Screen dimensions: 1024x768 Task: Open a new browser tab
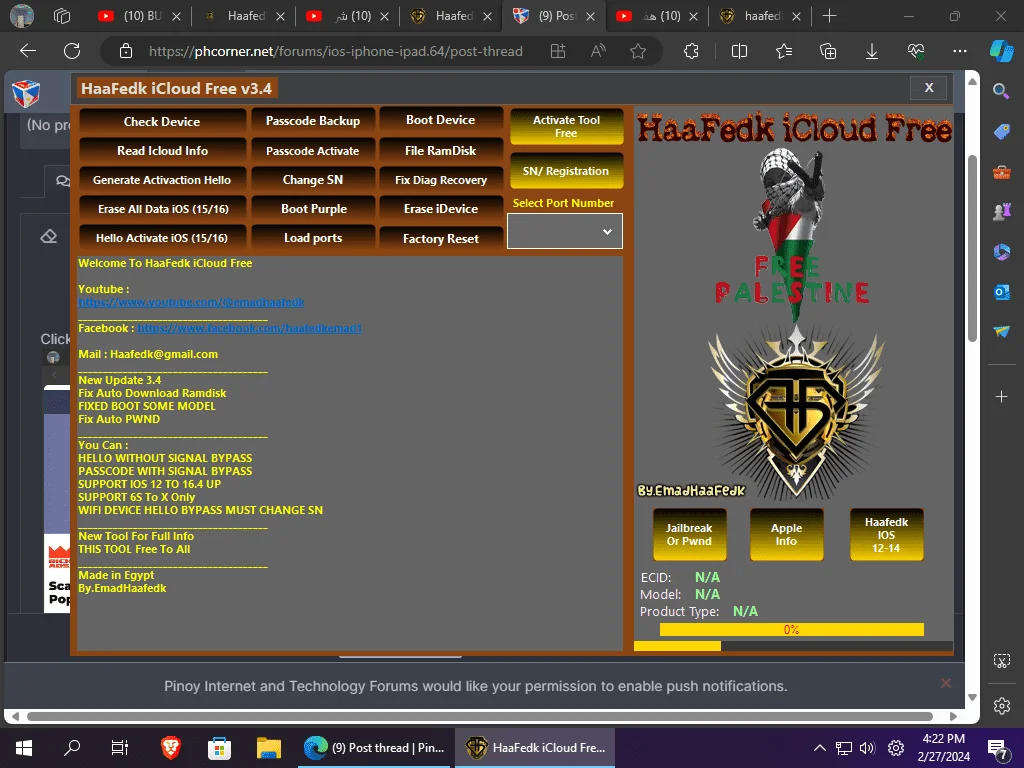pos(829,16)
